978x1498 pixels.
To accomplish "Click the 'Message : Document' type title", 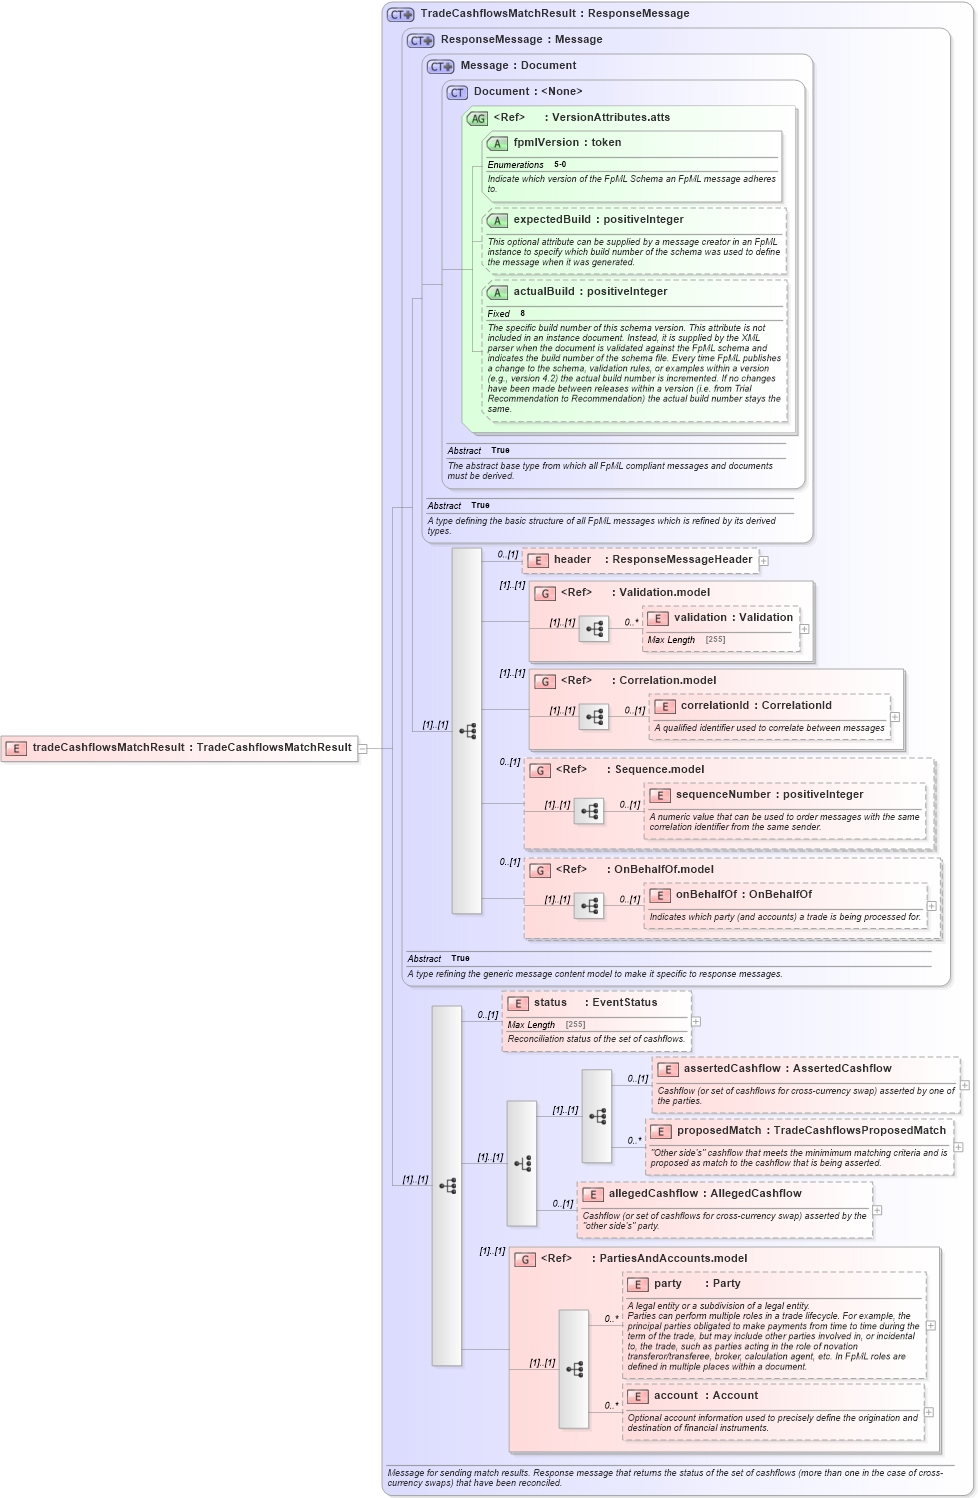I will pyautogui.click(x=518, y=66).
